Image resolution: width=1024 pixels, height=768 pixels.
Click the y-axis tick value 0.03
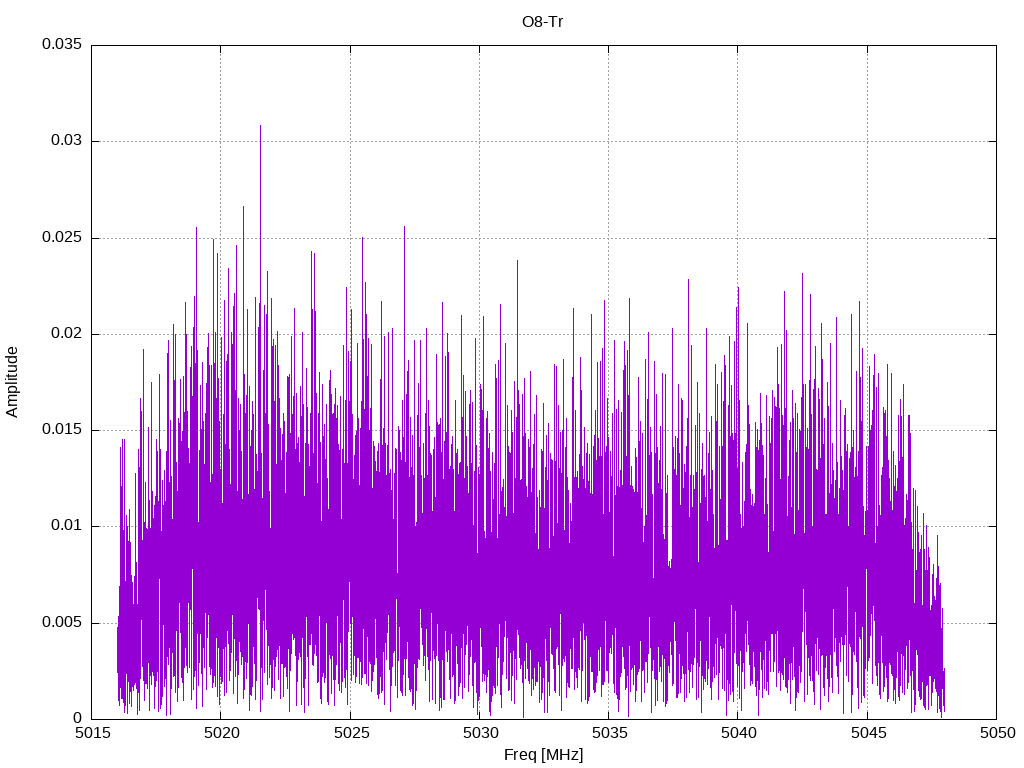pyautogui.click(x=67, y=140)
